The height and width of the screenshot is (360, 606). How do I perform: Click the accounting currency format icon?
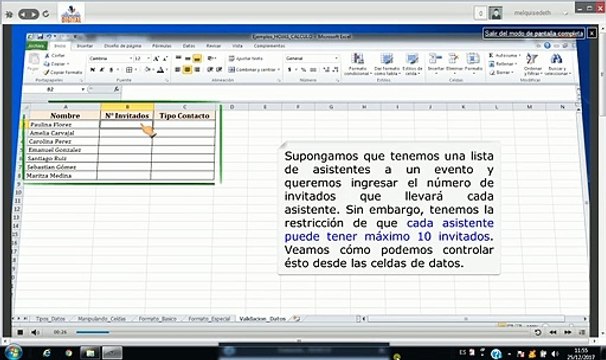pyautogui.click(x=289, y=70)
